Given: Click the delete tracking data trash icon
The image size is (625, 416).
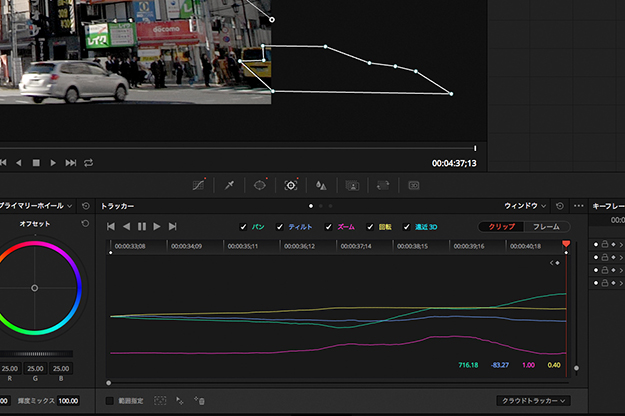Looking at the screenshot, I should [200, 400].
